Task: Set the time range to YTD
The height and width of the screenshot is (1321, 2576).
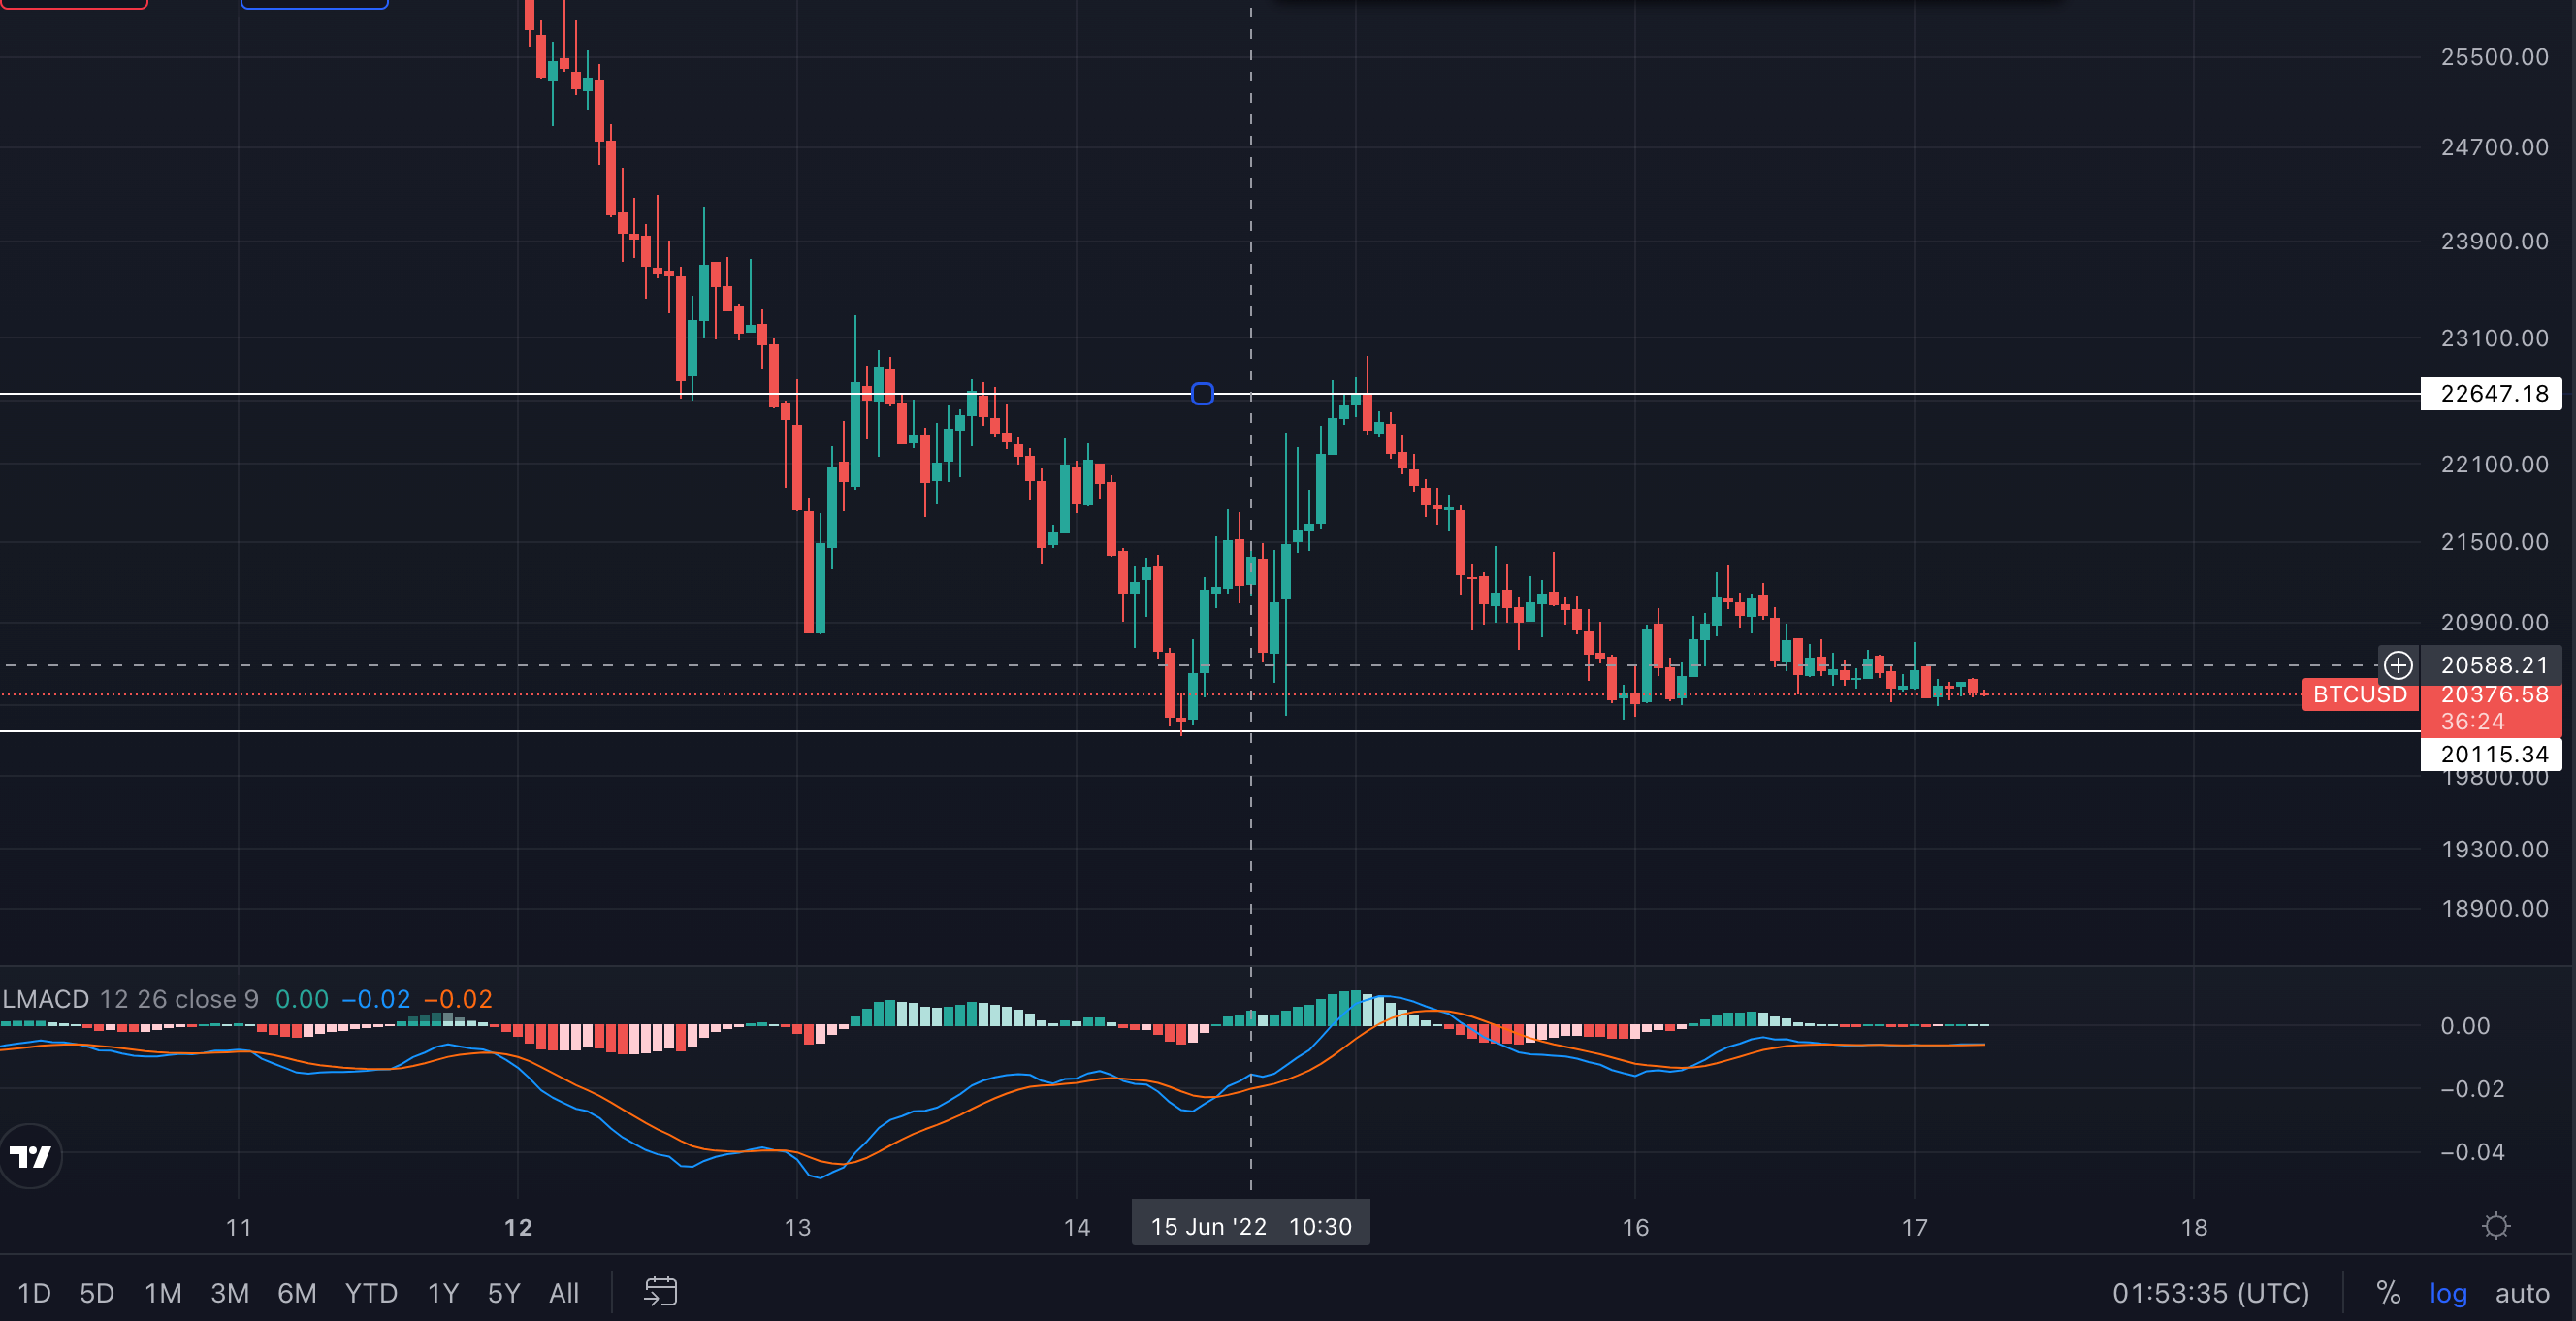Action: tap(371, 1293)
